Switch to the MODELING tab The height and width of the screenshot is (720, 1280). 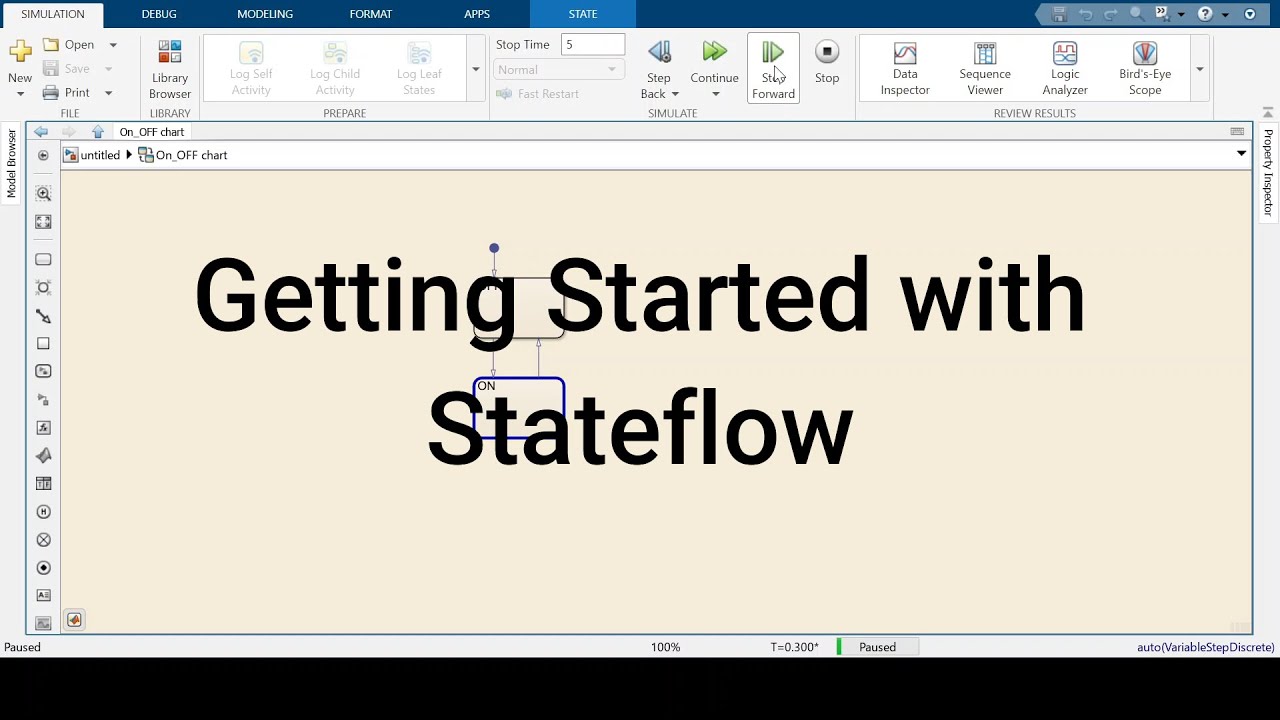click(265, 14)
